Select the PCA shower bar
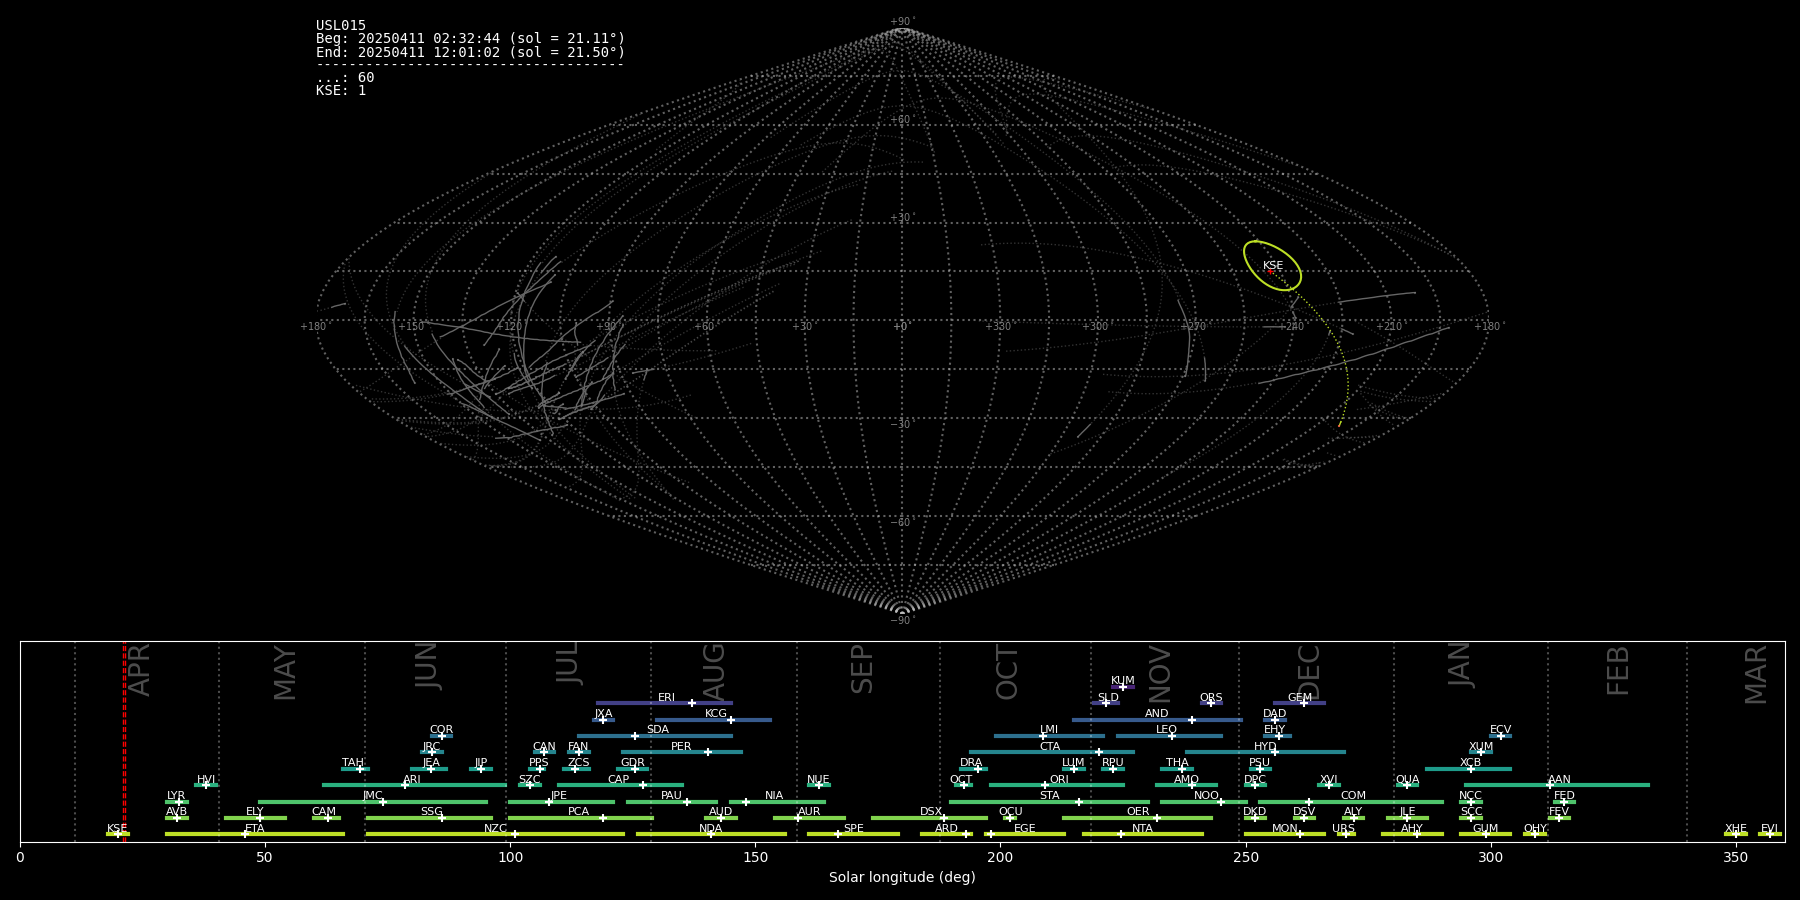 click(580, 818)
